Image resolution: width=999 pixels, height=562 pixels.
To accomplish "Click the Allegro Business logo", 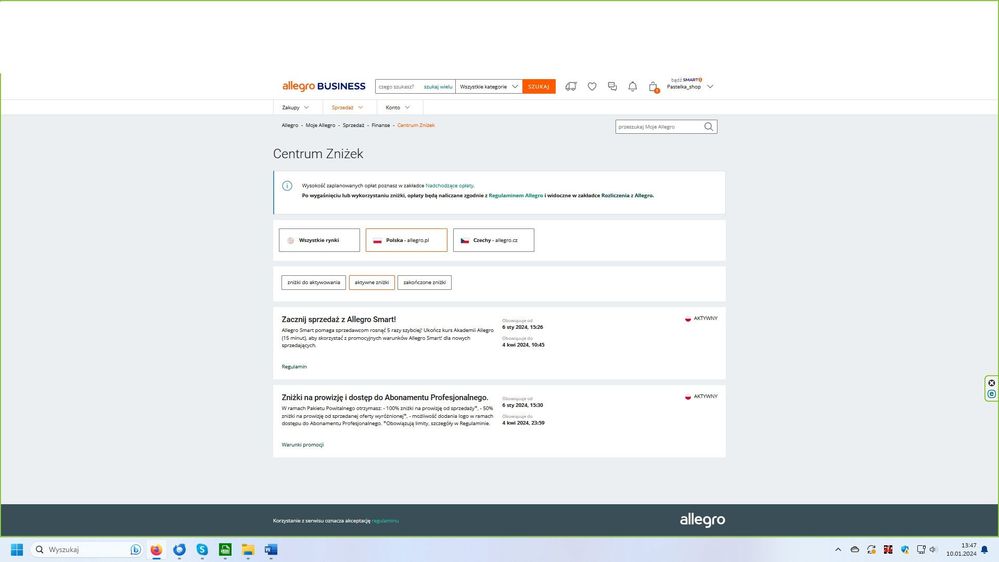I will click(x=323, y=87).
